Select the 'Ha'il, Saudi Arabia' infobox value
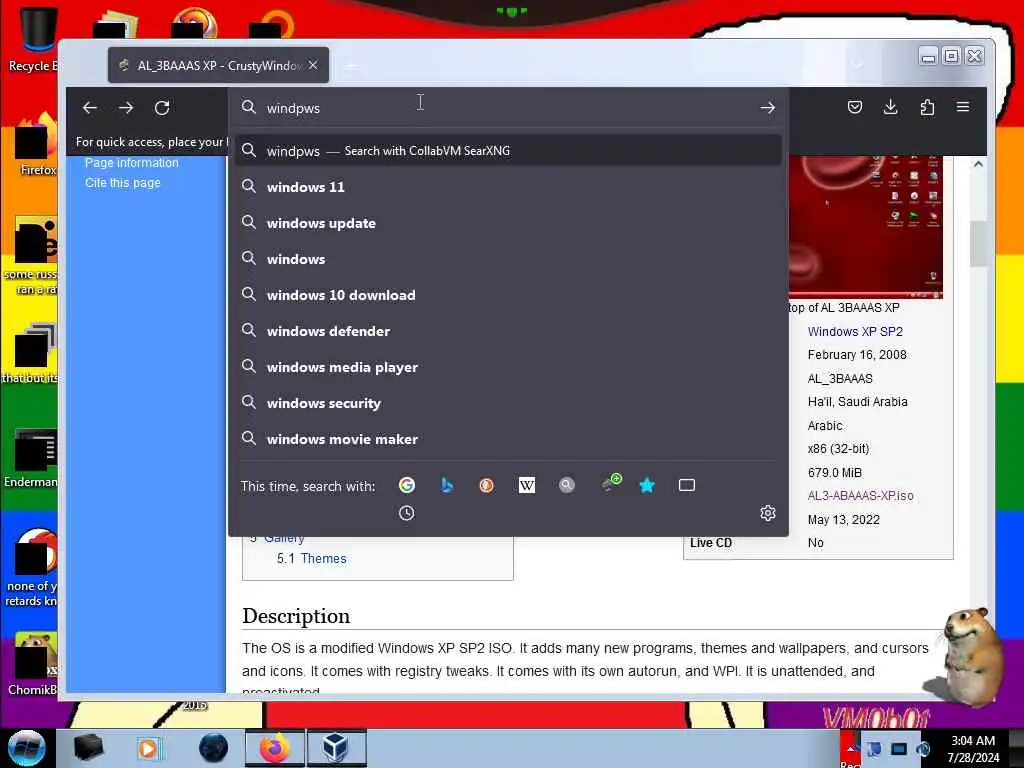1024x768 pixels. point(857,402)
